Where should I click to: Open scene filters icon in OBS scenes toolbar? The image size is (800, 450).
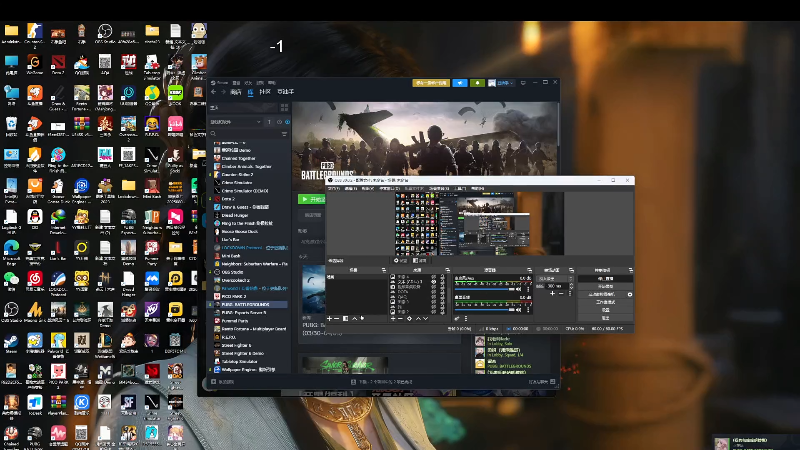(345, 318)
